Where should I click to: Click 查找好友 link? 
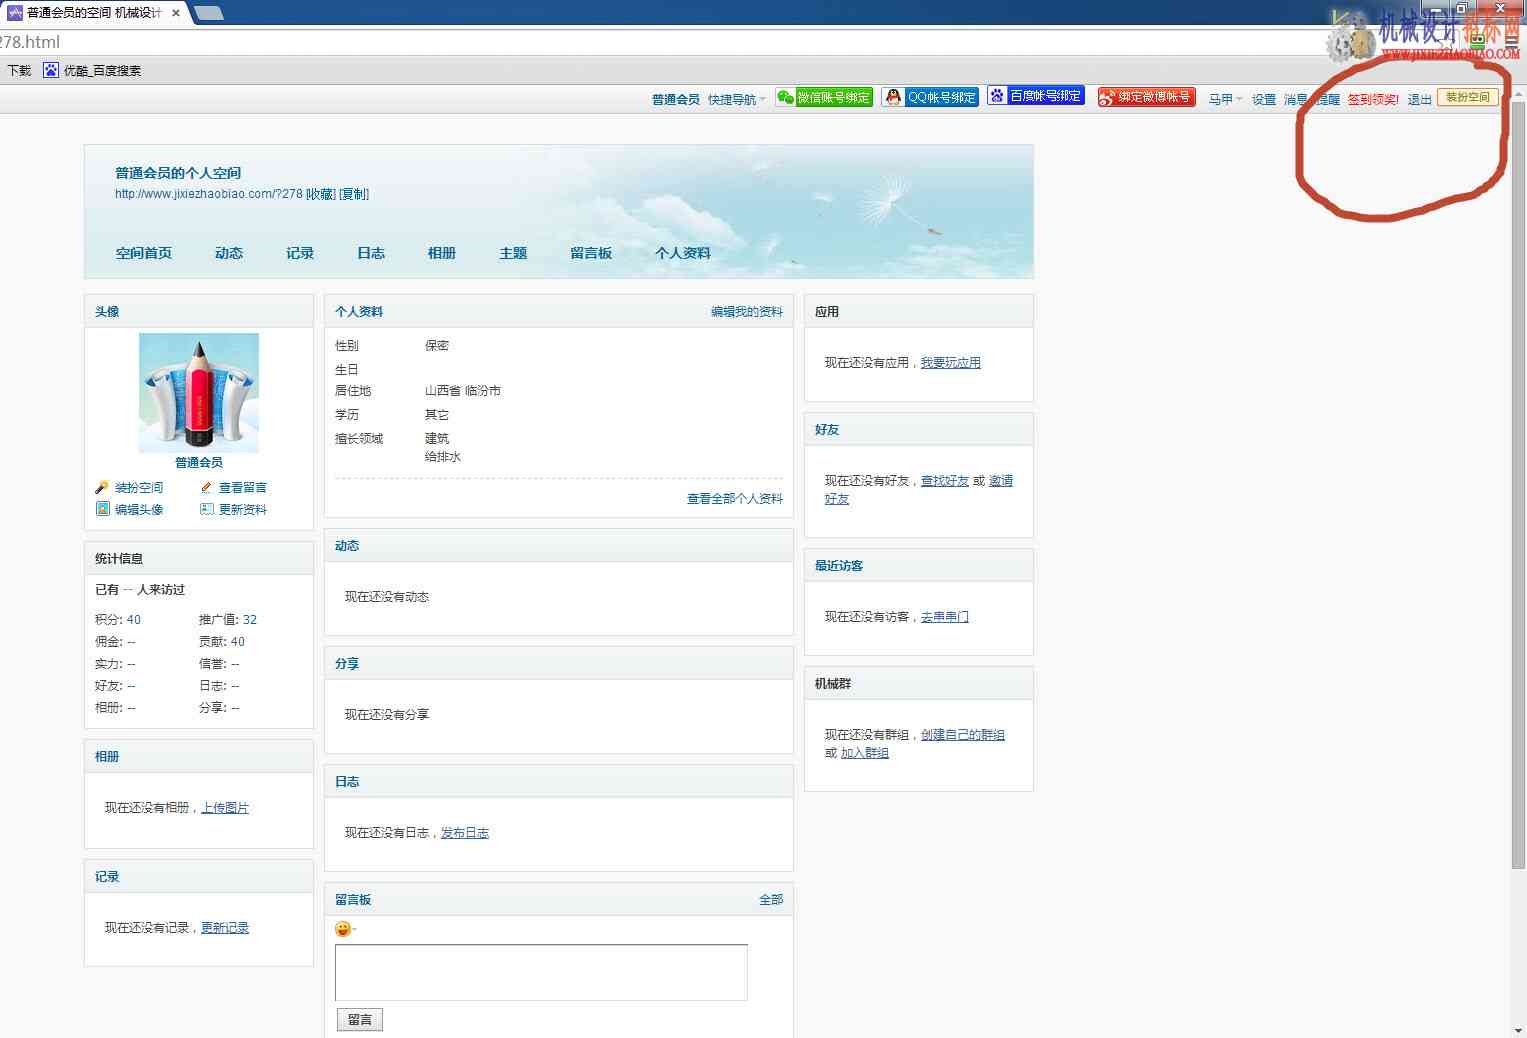tap(945, 480)
